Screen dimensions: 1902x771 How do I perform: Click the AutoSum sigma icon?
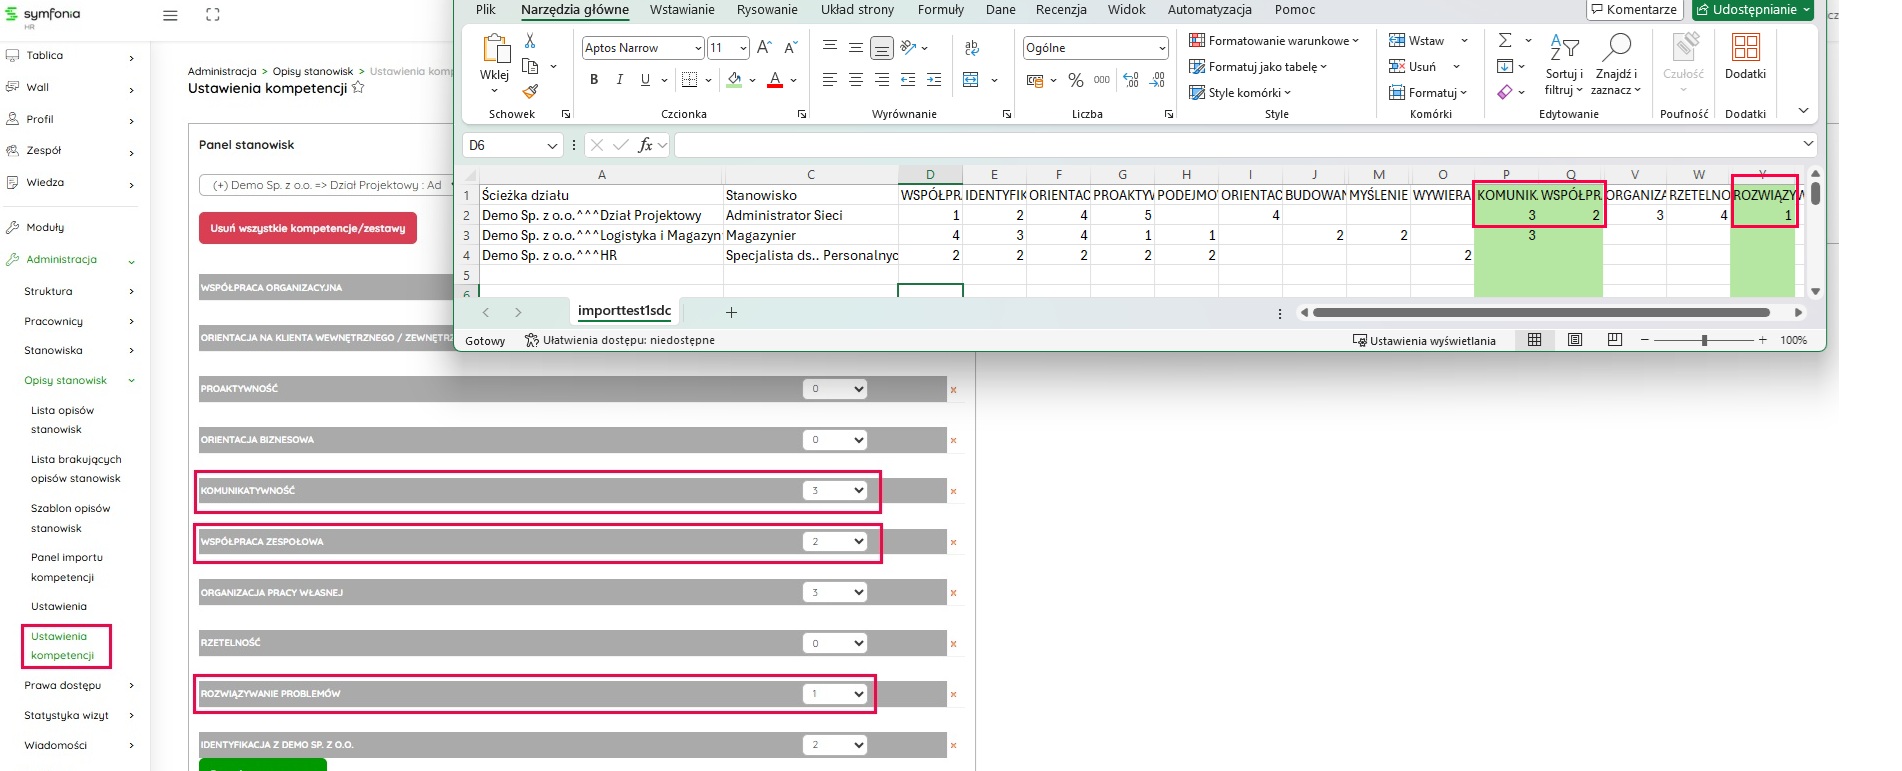pos(1505,40)
